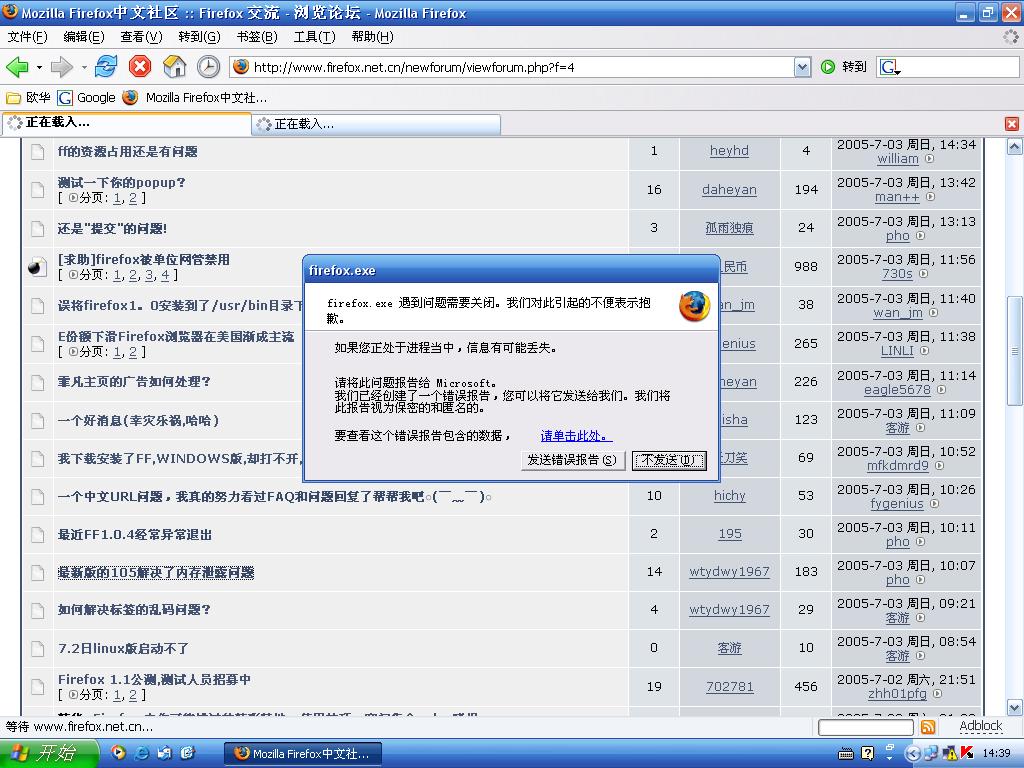Open the 编辑(E) menu

pyautogui.click(x=84, y=37)
